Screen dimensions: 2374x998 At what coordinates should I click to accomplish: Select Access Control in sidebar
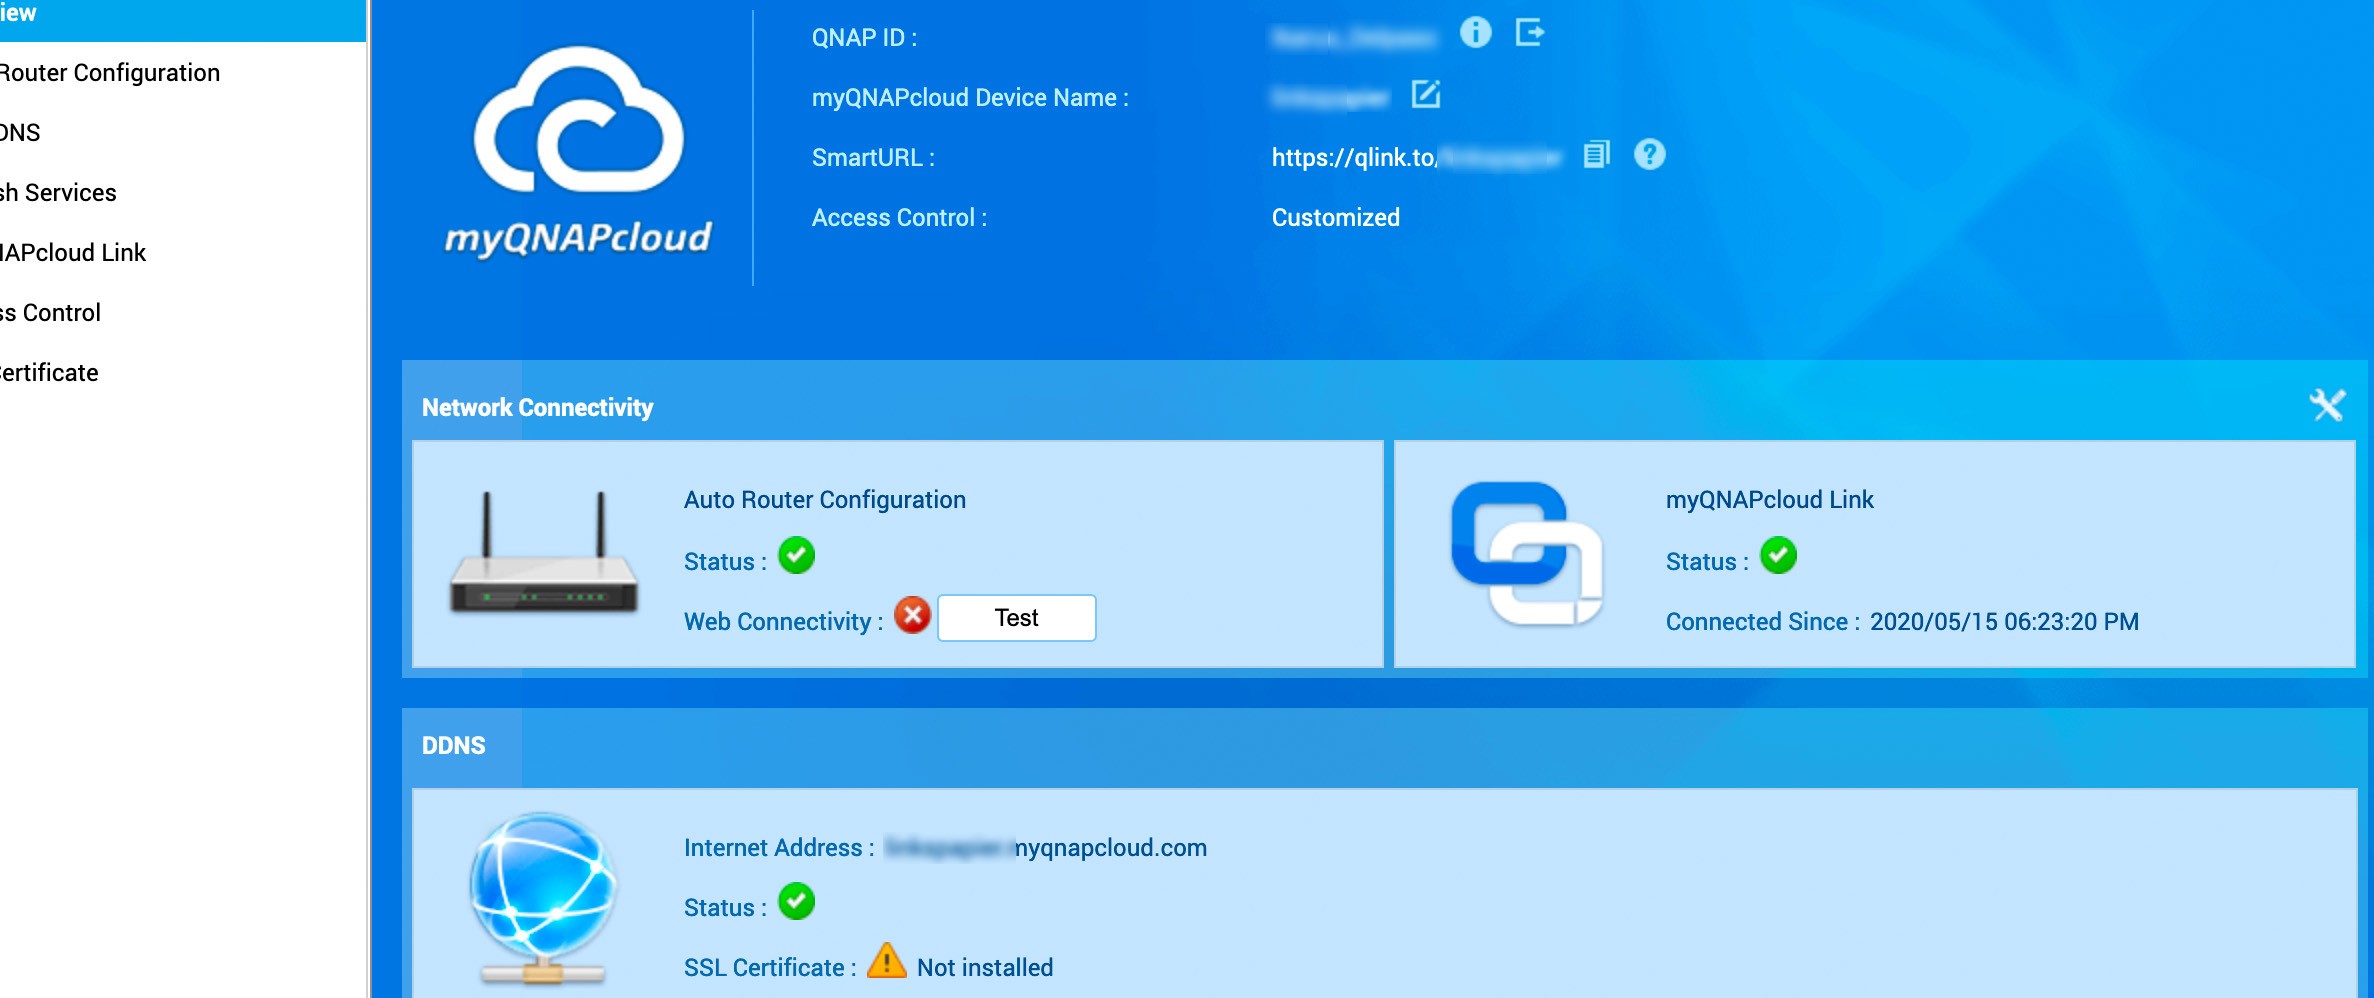click(50, 313)
